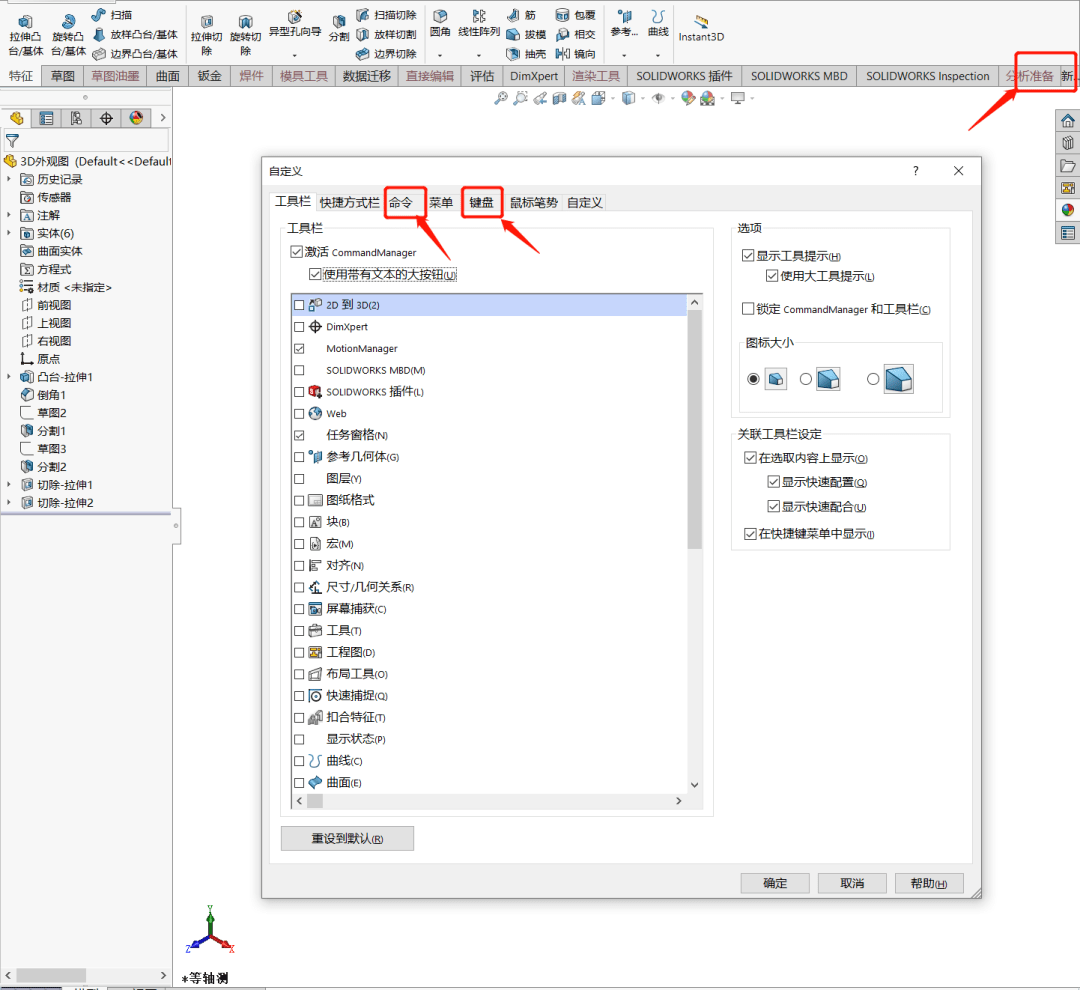
Task: Toggle 使用带有文本的大按钮 checkbox
Action: pyautogui.click(x=315, y=274)
